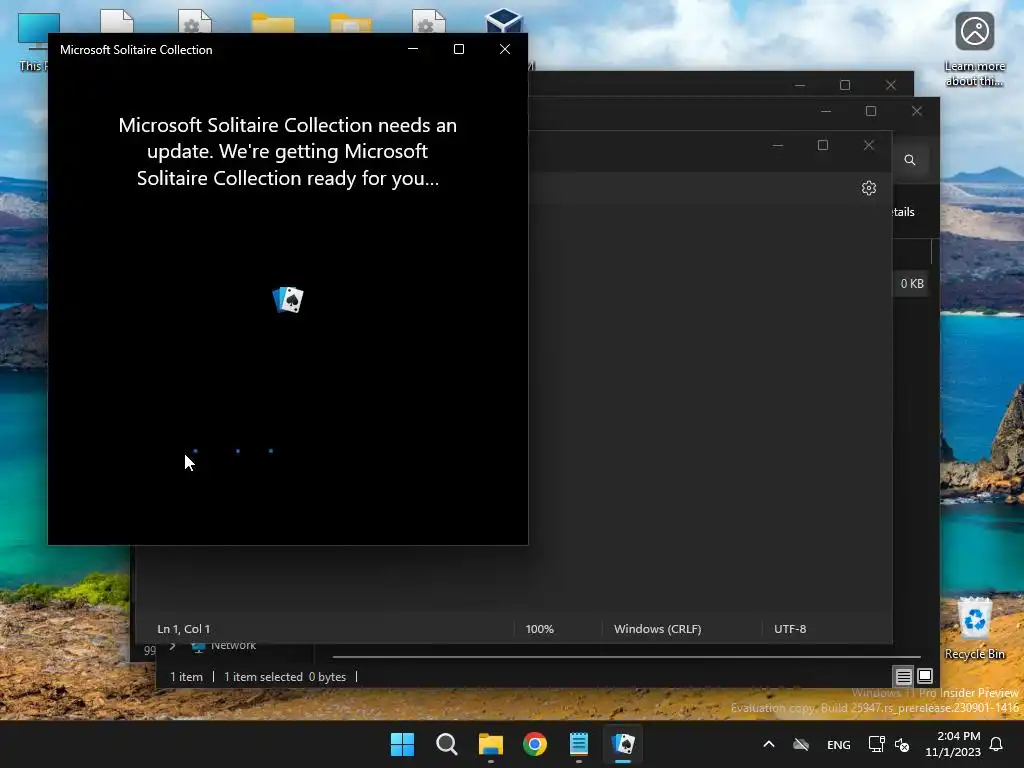Click the Microsoft Solitaire Collection title text
Image resolution: width=1024 pixels, height=768 pixels.
point(136,50)
